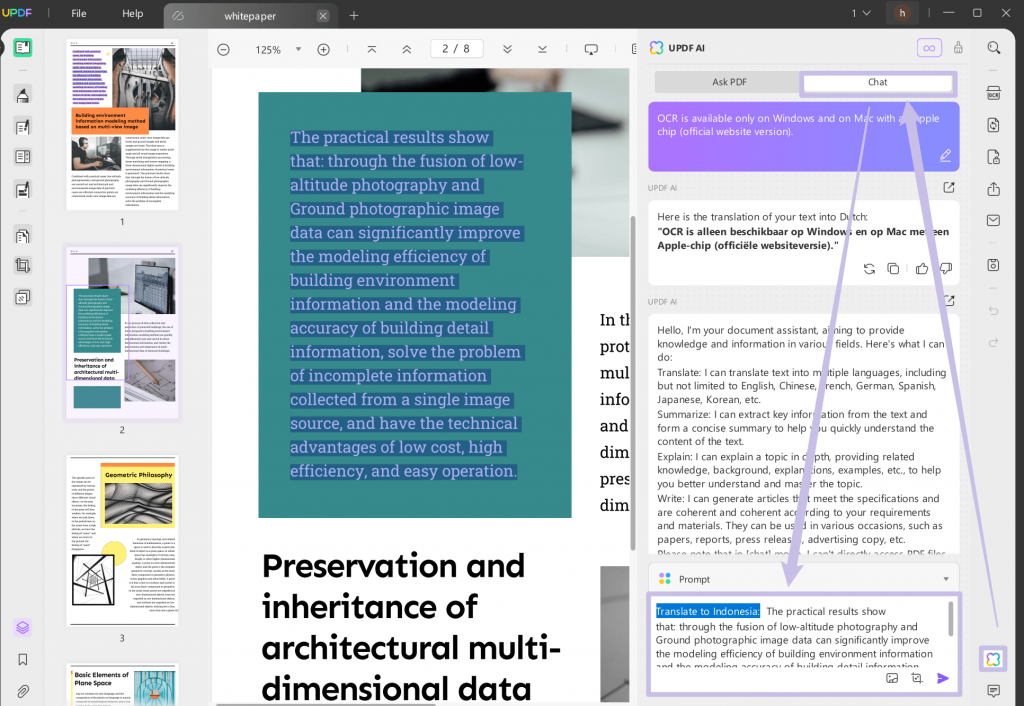This screenshot has height=706, width=1024.
Task: Go to the last page
Action: coord(542,50)
